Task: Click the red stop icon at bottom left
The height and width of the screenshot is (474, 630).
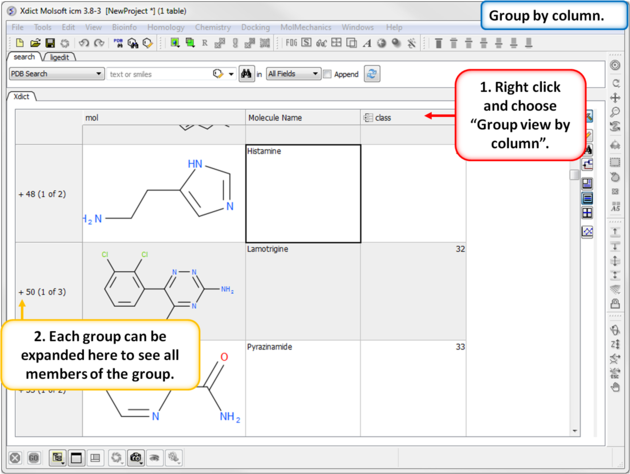Action: click(15, 457)
